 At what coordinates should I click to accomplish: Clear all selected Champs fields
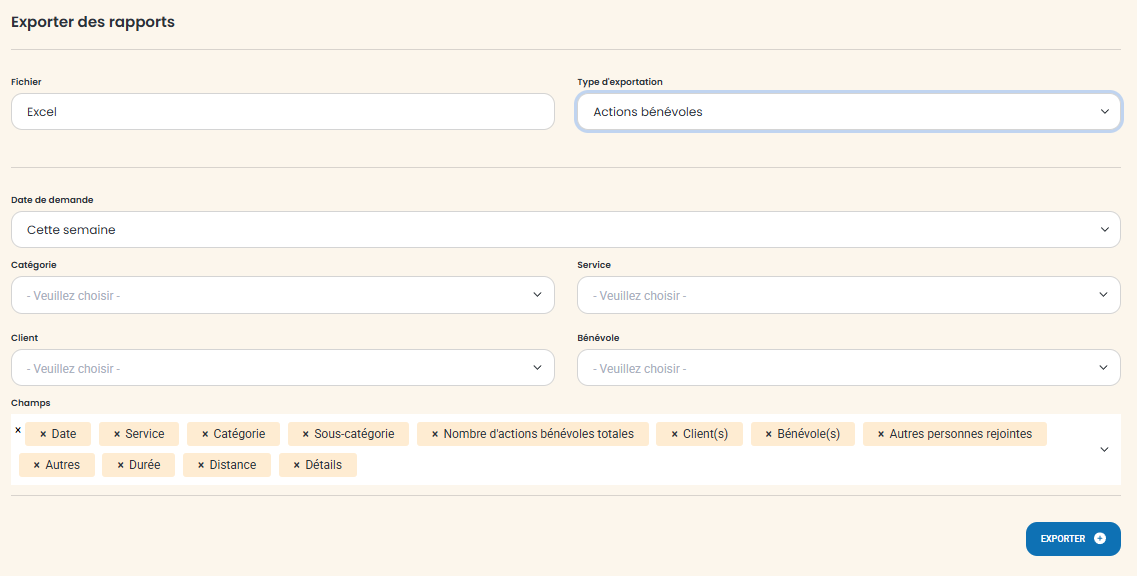point(18,430)
